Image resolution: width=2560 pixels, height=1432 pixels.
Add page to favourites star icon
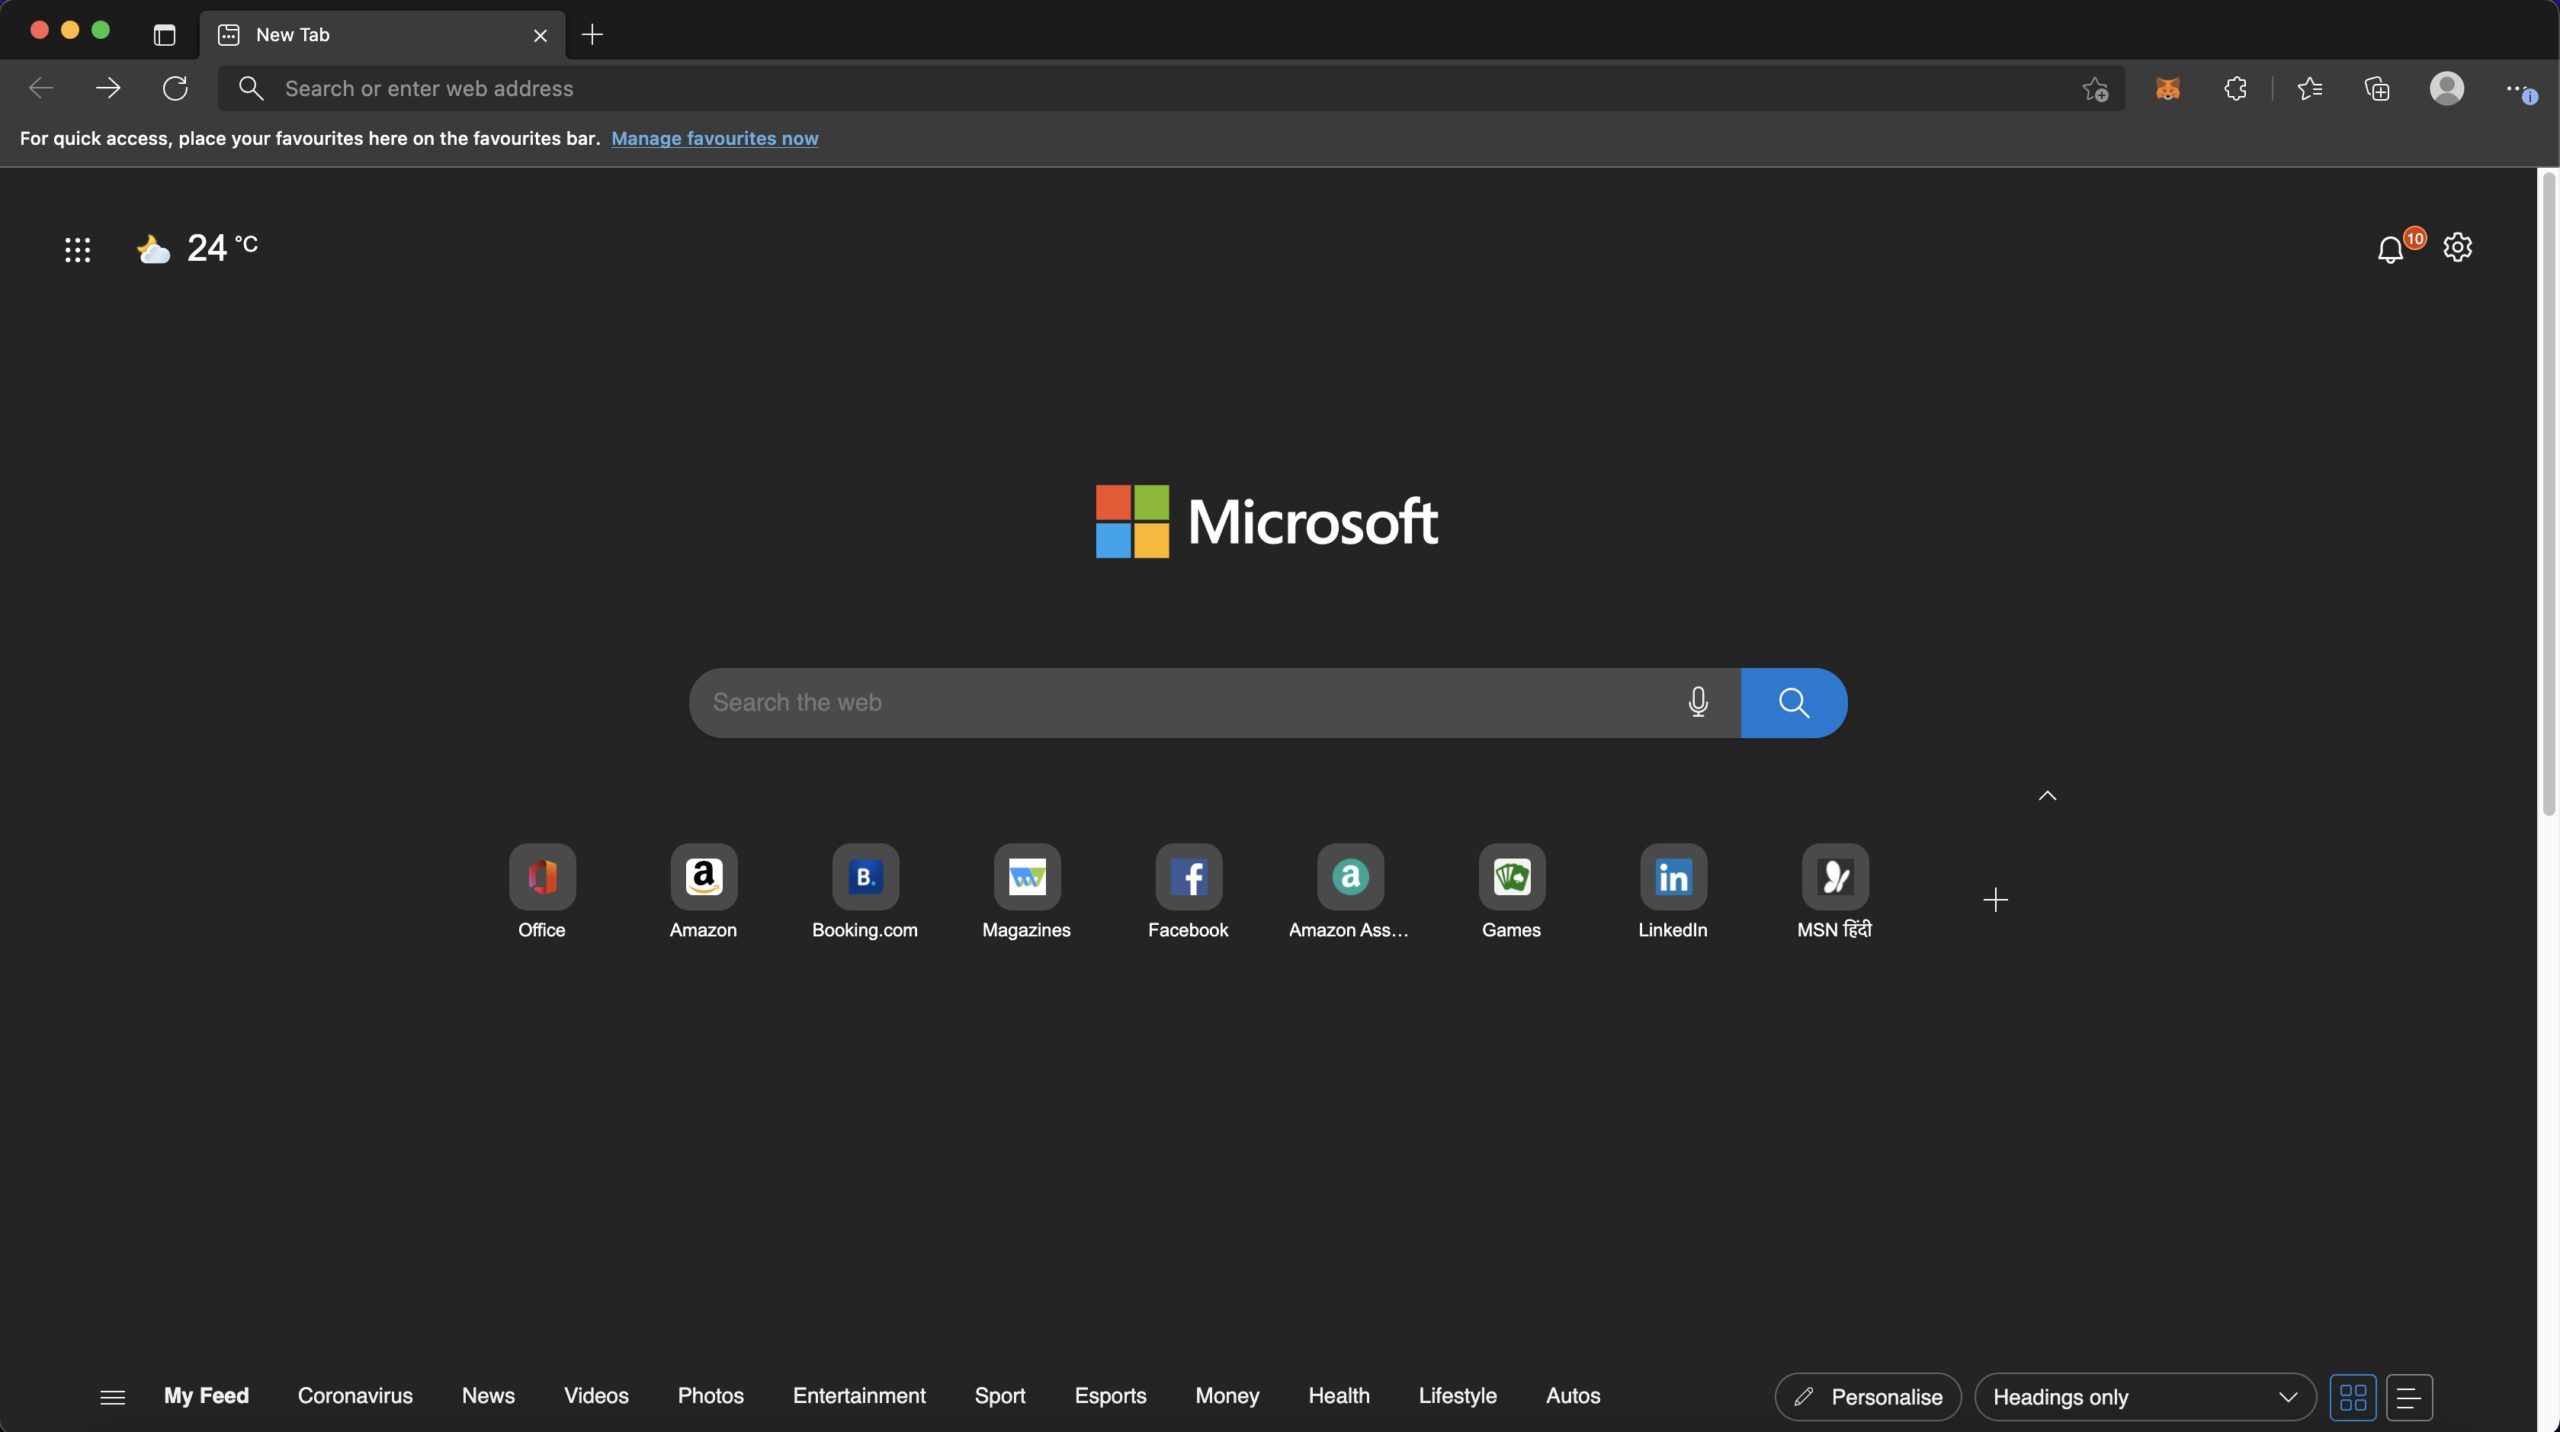click(x=2095, y=89)
